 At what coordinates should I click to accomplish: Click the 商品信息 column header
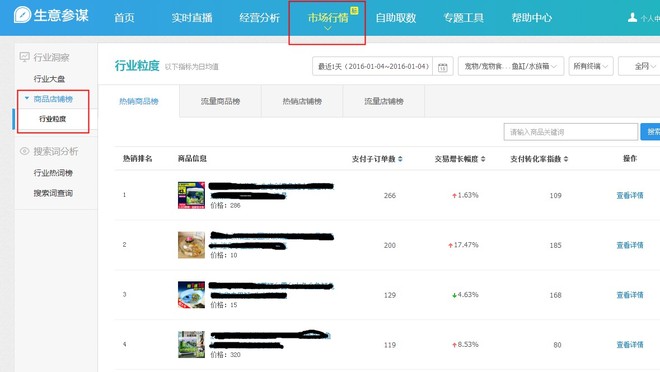point(192,159)
